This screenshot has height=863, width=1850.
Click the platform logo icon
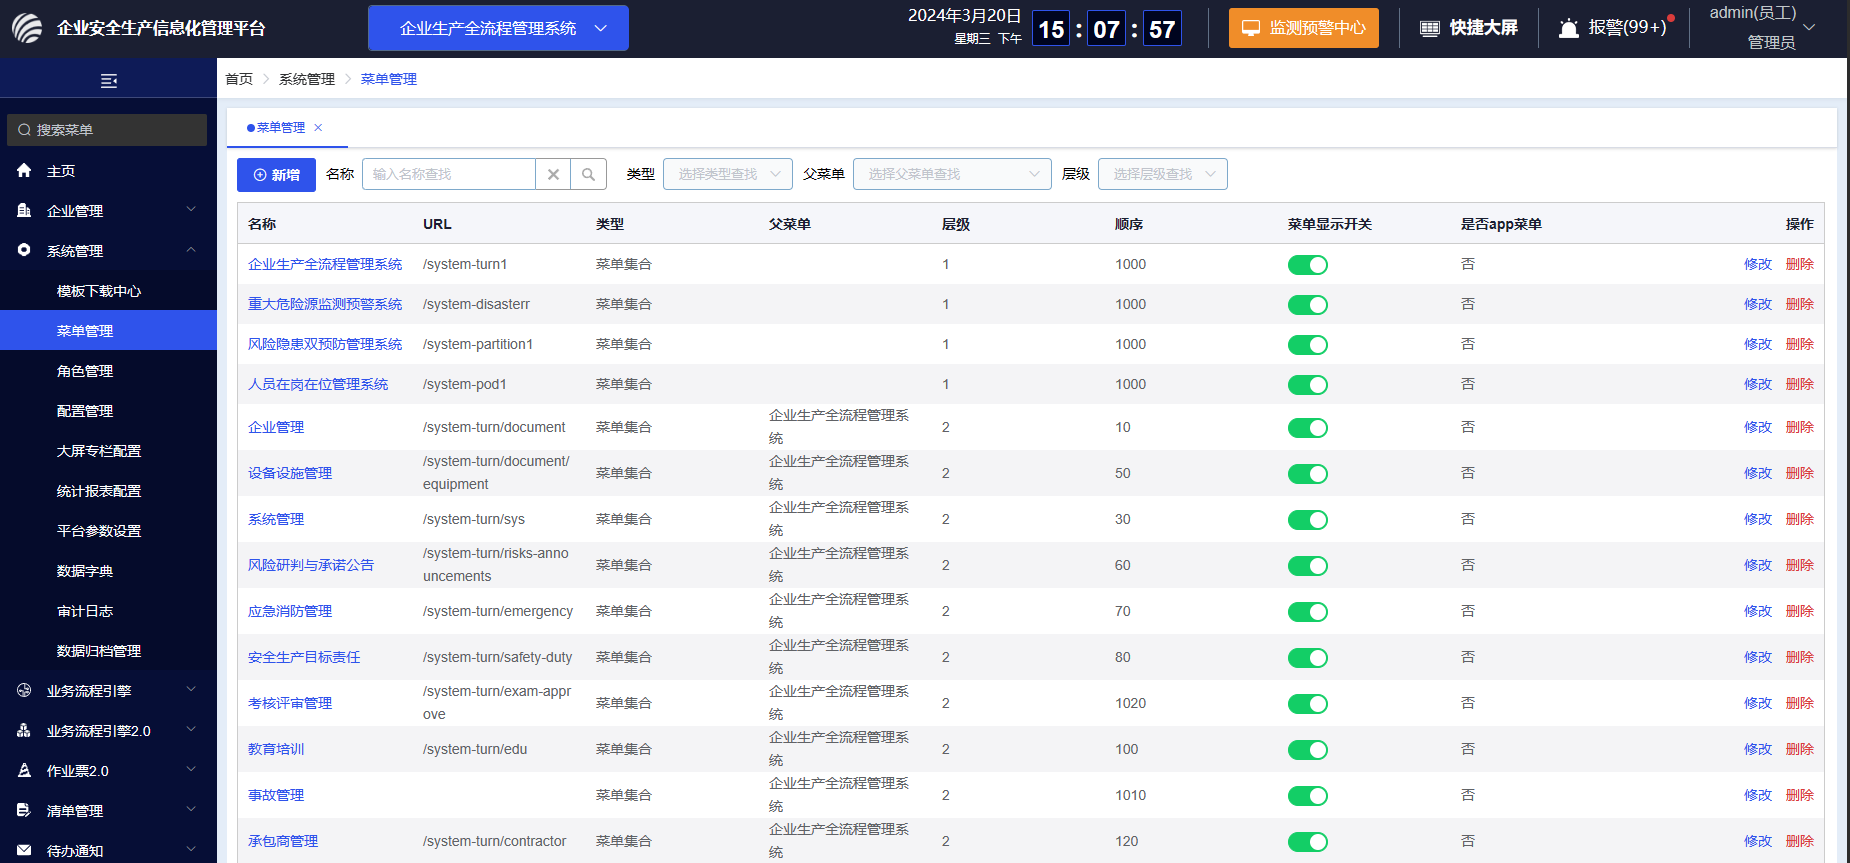click(27, 28)
